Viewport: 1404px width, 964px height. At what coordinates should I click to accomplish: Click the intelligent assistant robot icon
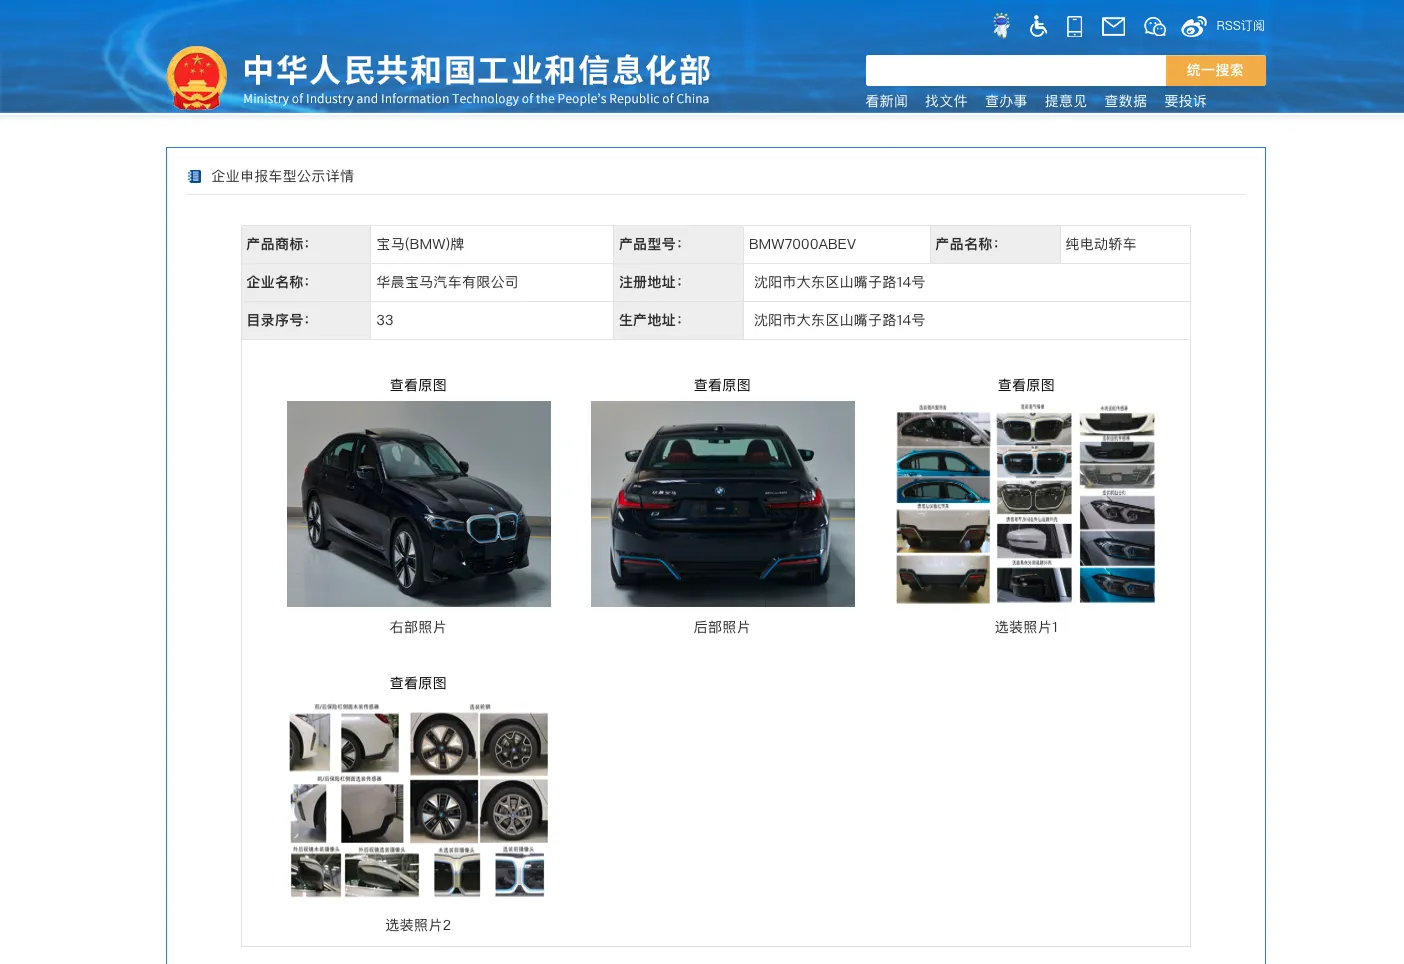[x=1001, y=26]
